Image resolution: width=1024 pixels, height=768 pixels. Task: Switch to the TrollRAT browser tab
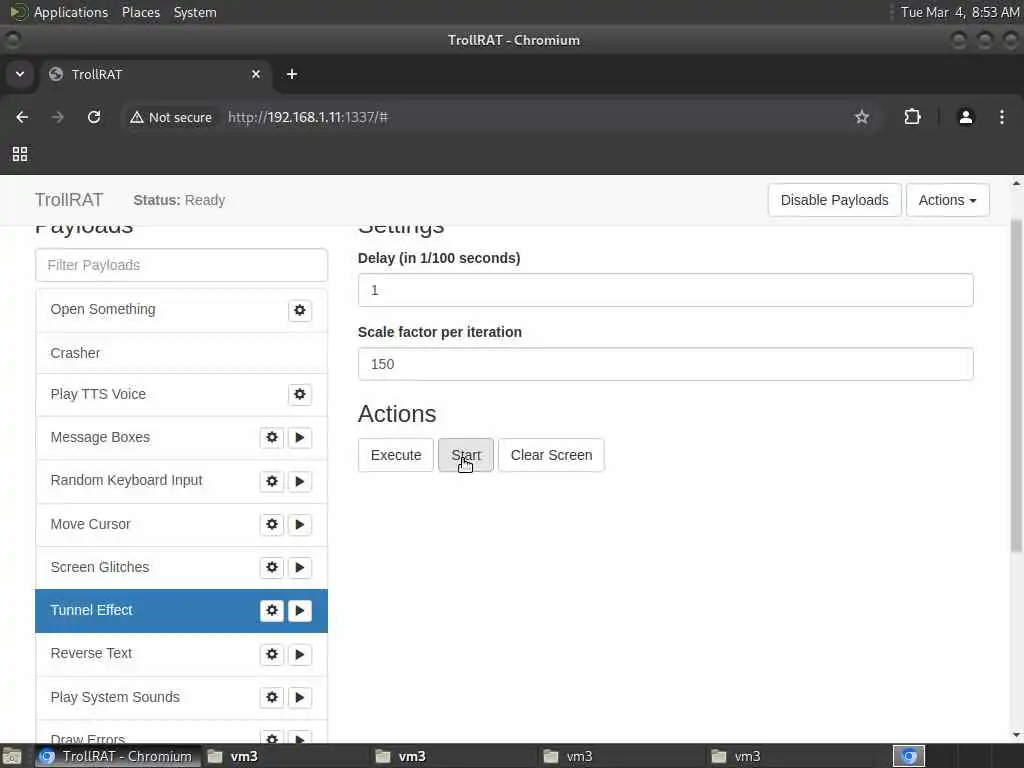[155, 74]
